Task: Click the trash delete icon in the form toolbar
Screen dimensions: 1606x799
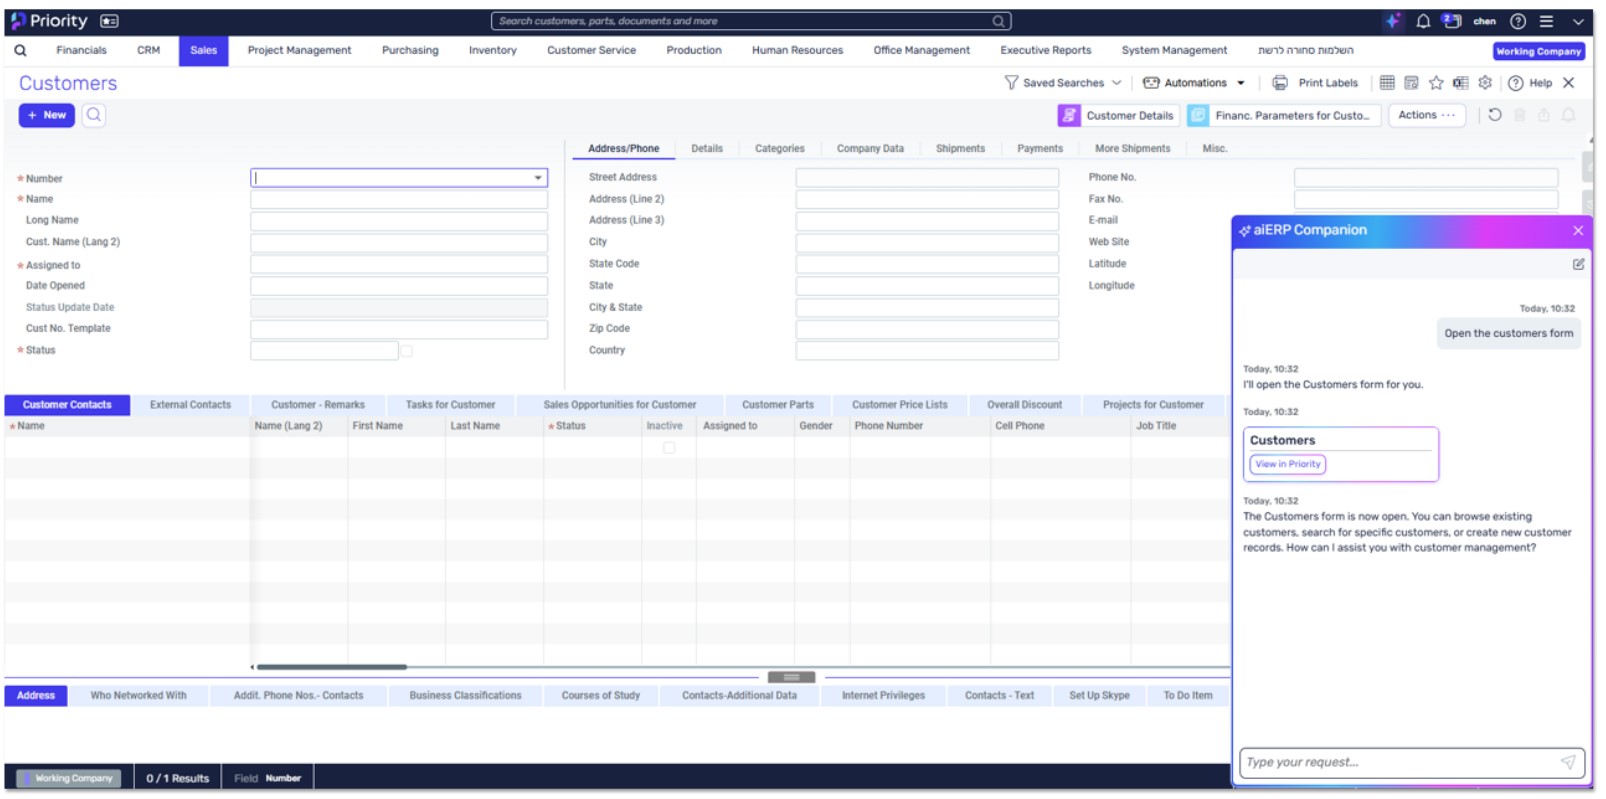Action: pos(1520,115)
